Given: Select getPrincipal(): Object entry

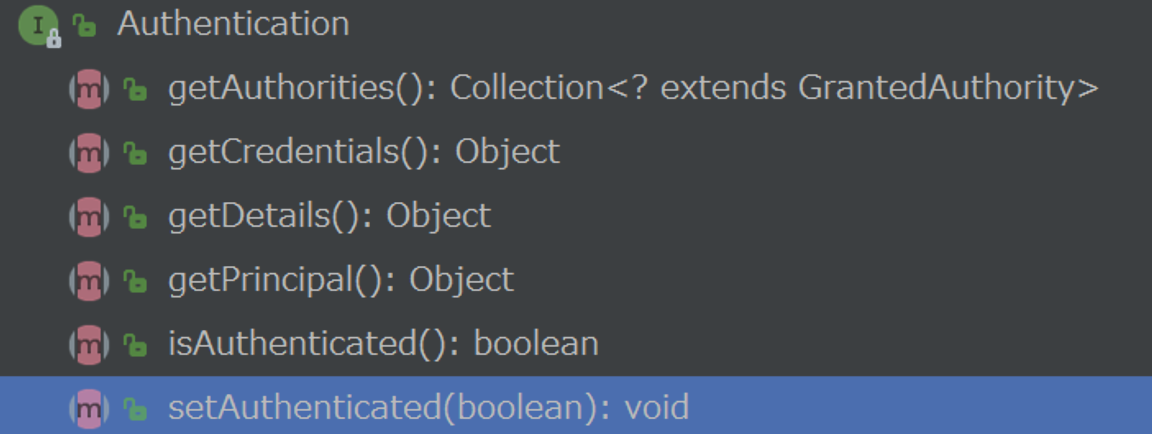Looking at the screenshot, I should point(341,280).
